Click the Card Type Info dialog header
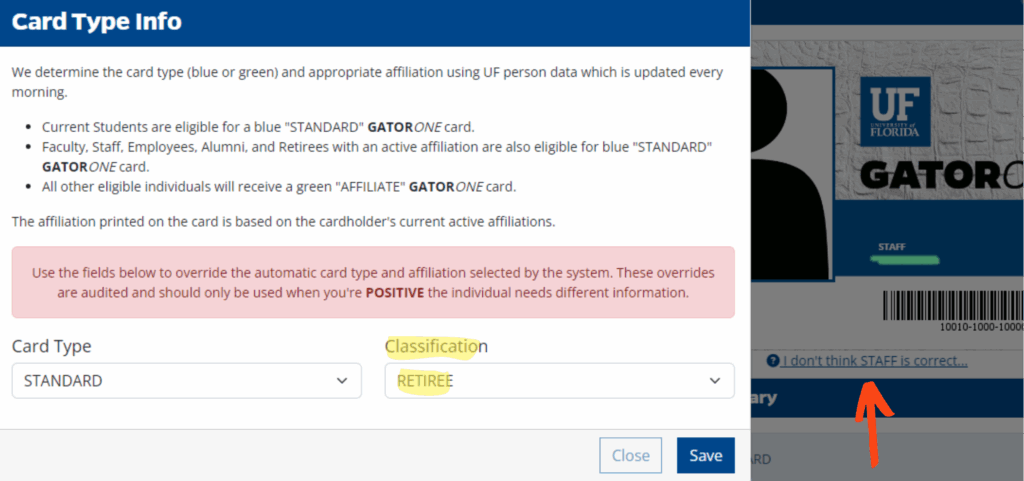The height and width of the screenshot is (481, 1024). 375,23
